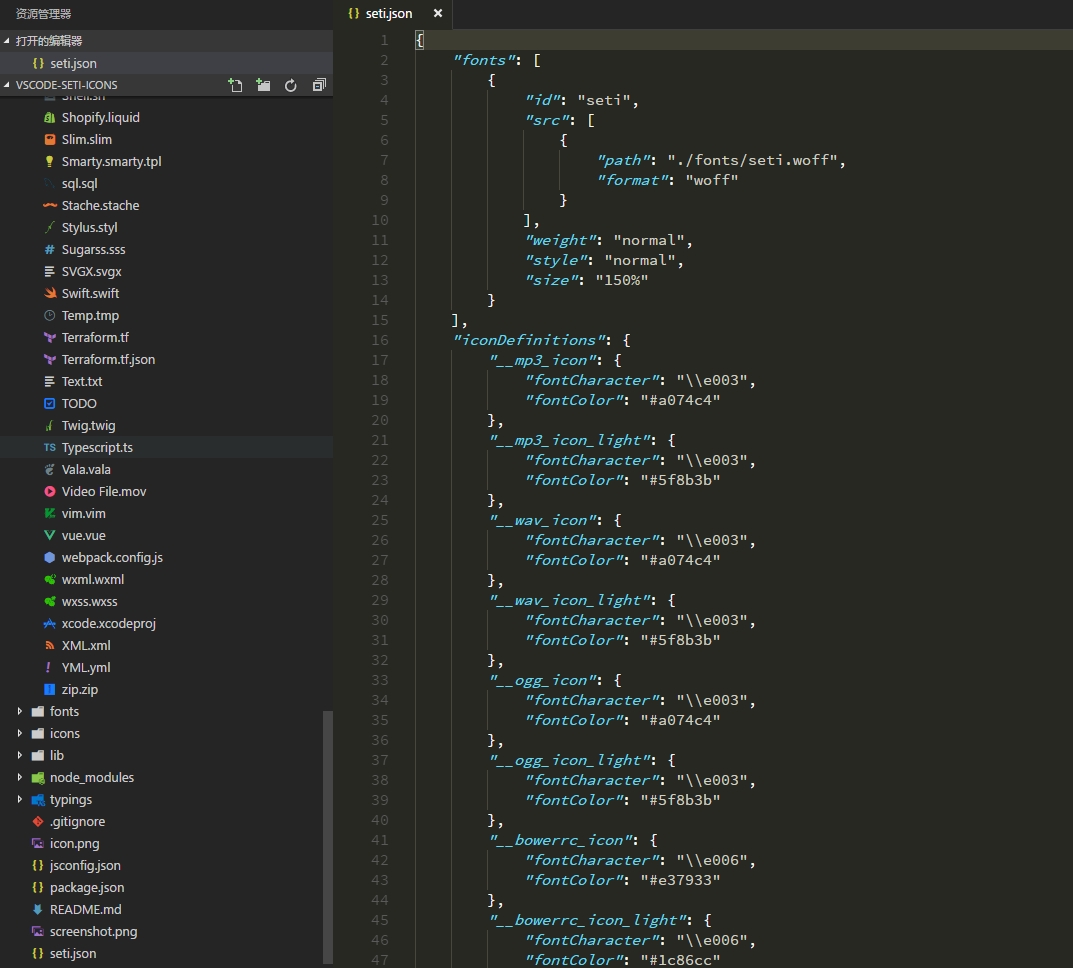
Task: Click the New File icon in explorer
Action: click(x=235, y=85)
